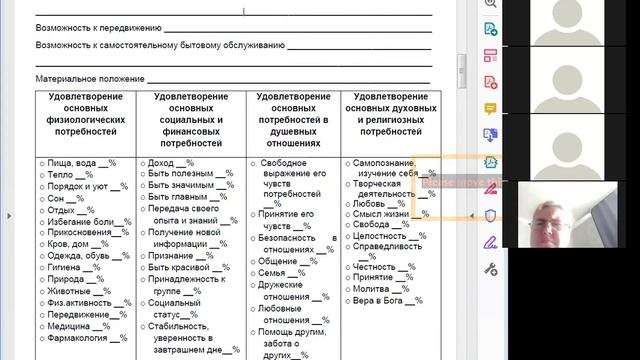
Task: Click header 'Удовлетворение основных социальных и финансовых потребностей'
Action: coord(191,120)
